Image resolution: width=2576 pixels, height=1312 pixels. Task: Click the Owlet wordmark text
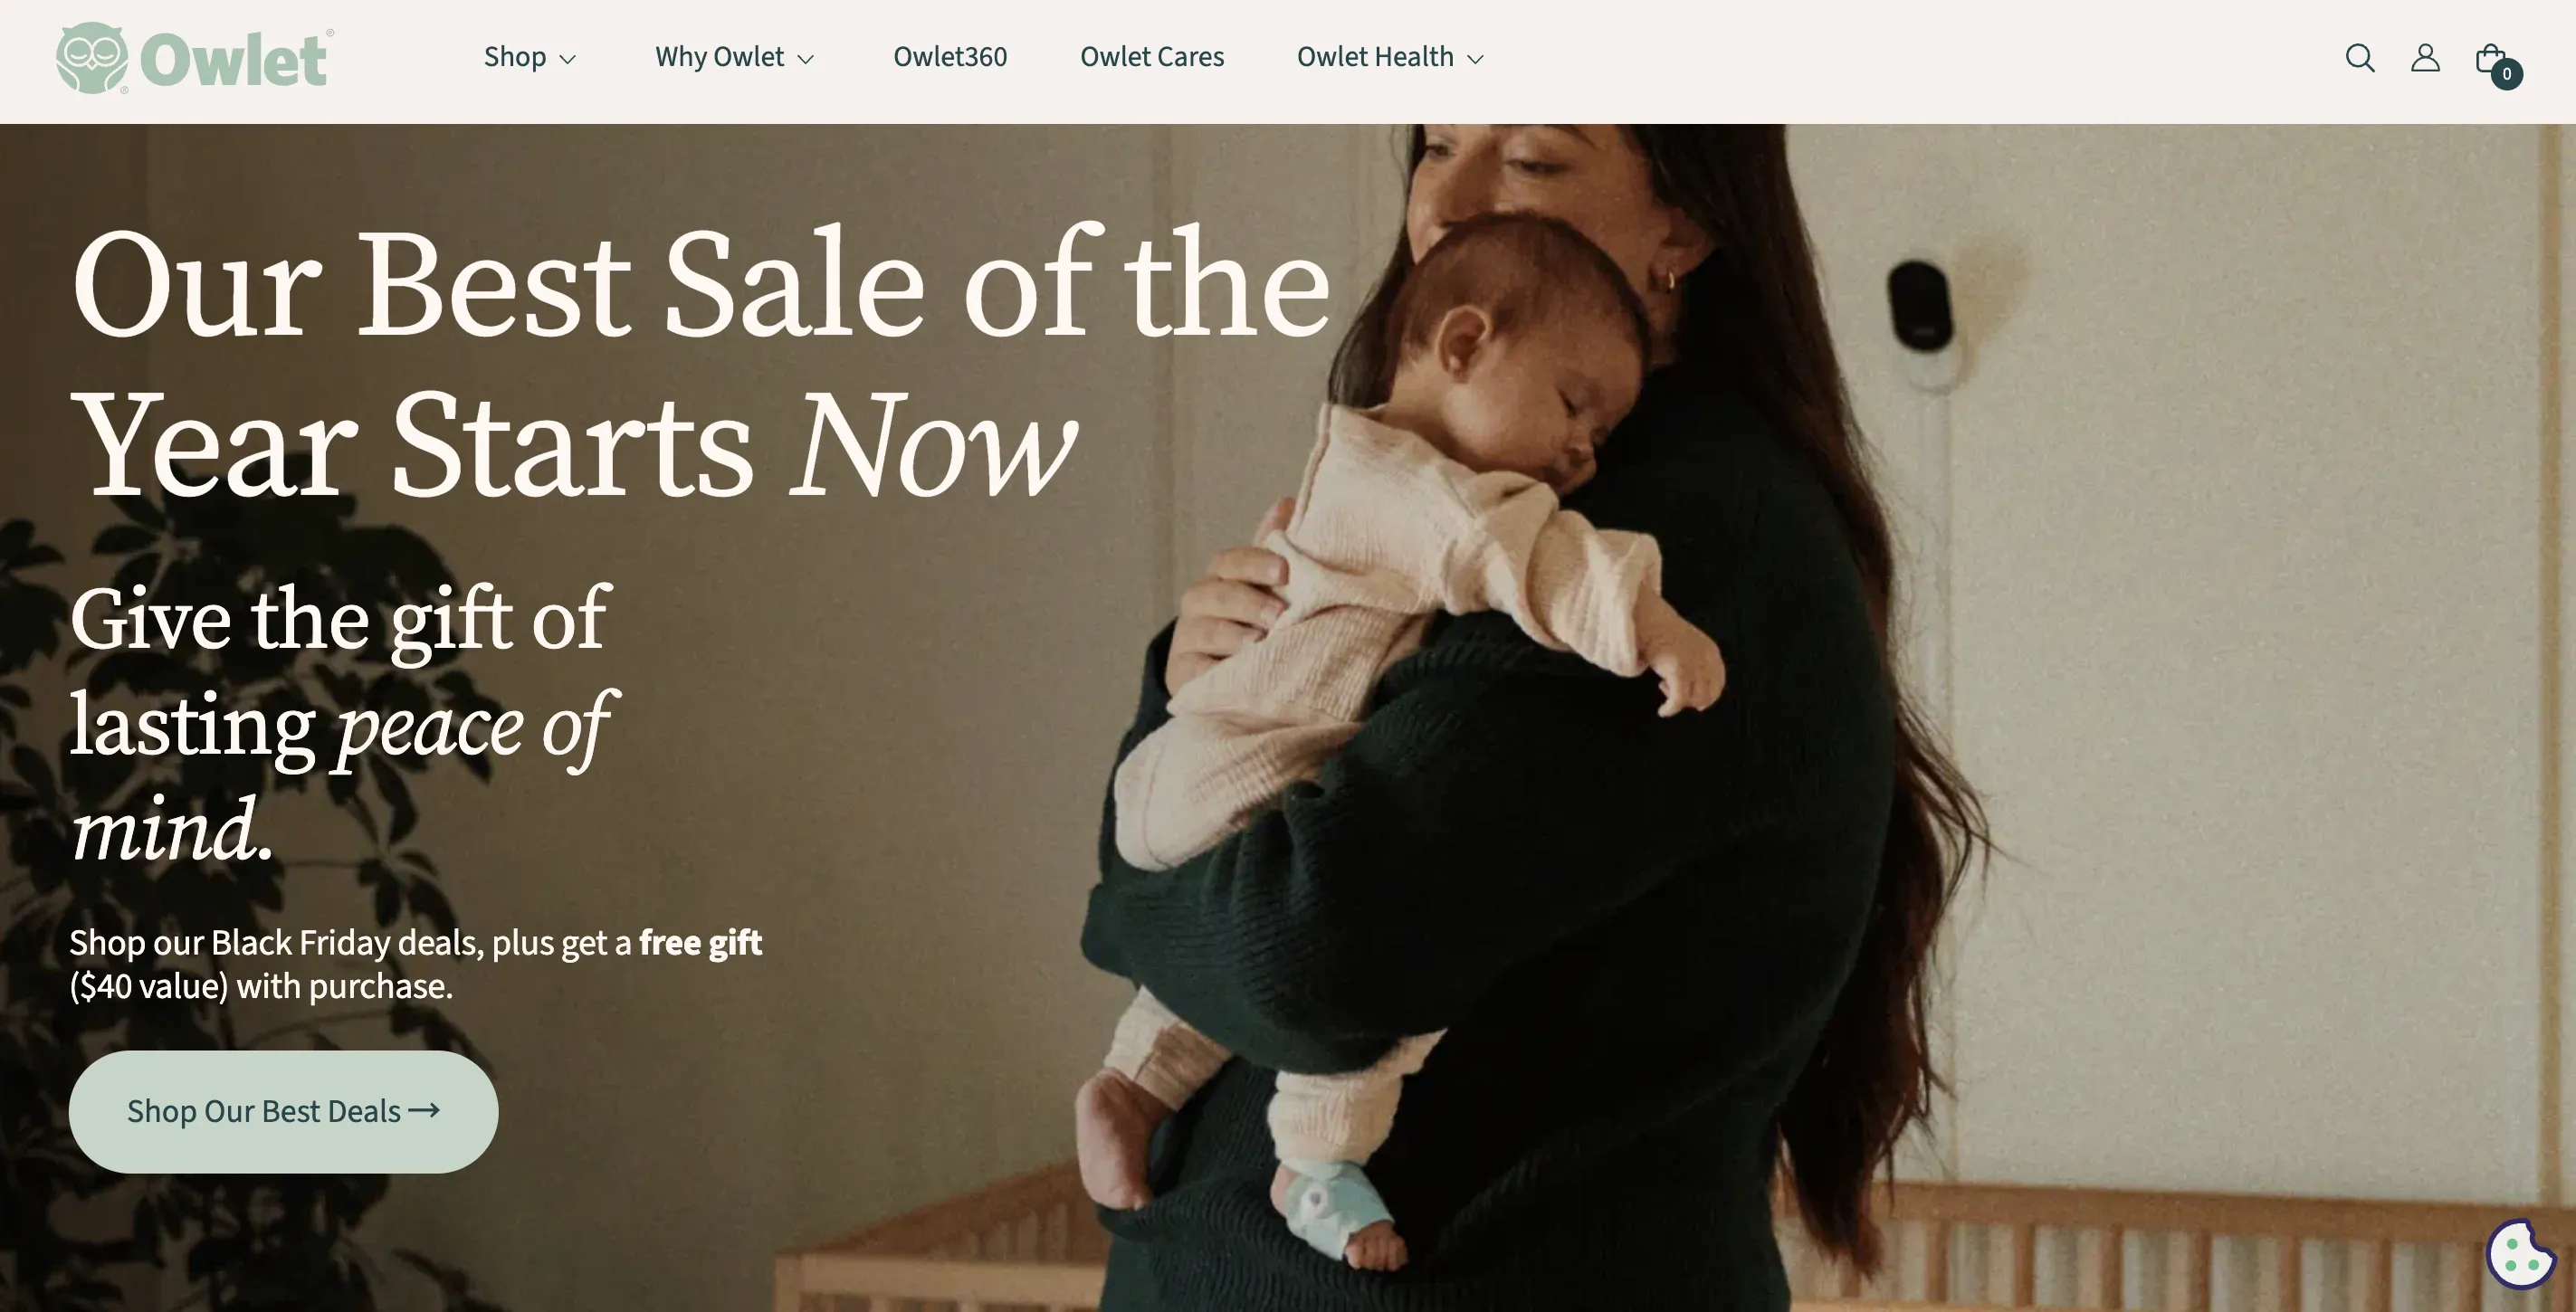point(236,60)
